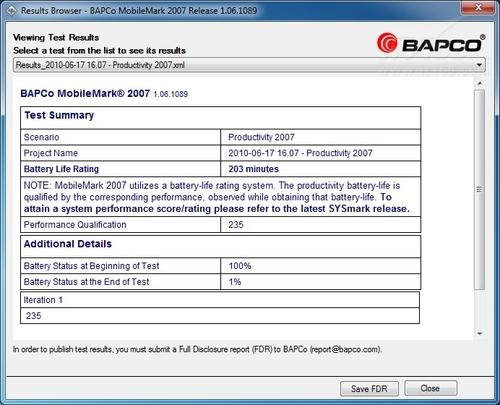Close the Results Browser window
The width and height of the screenshot is (500, 405).
click(478, 7)
